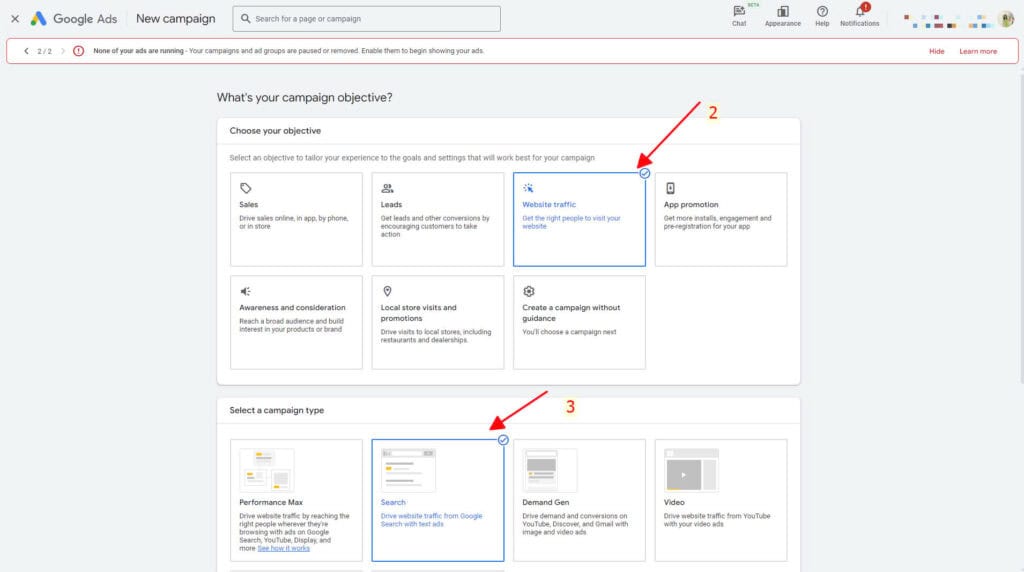Open the account profile avatar
Viewport: 1024px width, 572px height.
pos(1006,19)
